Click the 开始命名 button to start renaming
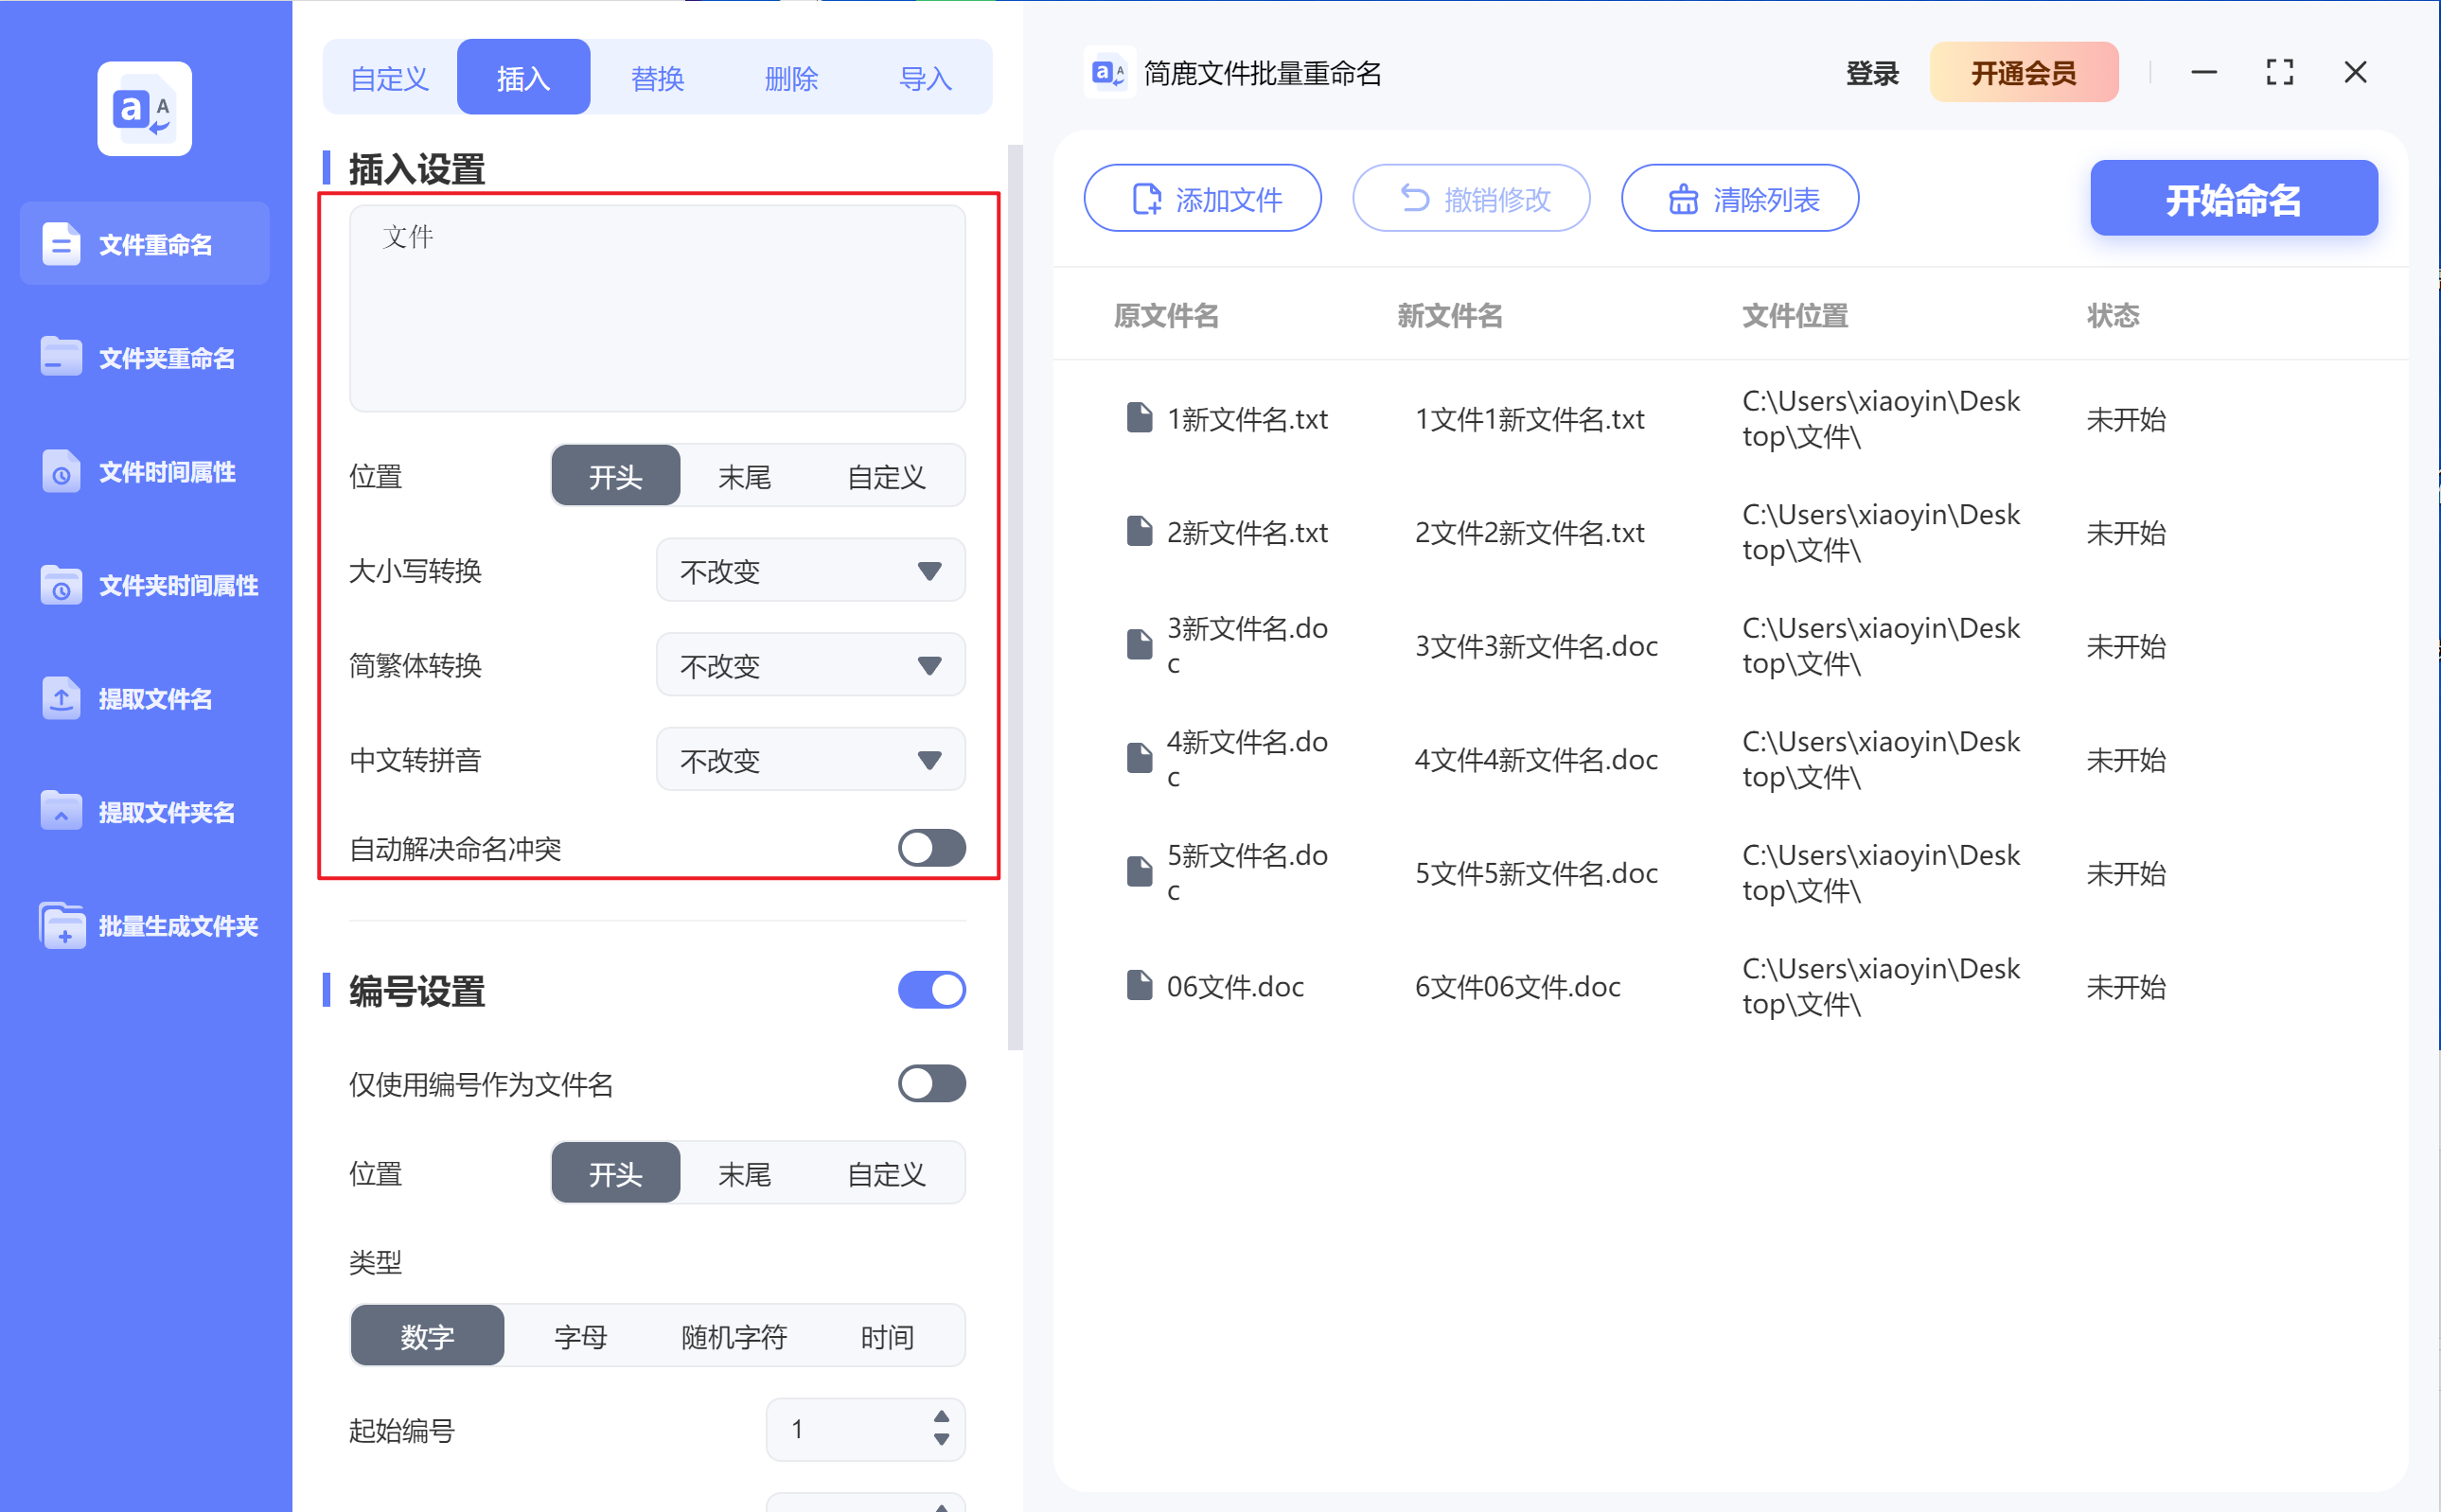The height and width of the screenshot is (1512, 2441). (x=2233, y=198)
